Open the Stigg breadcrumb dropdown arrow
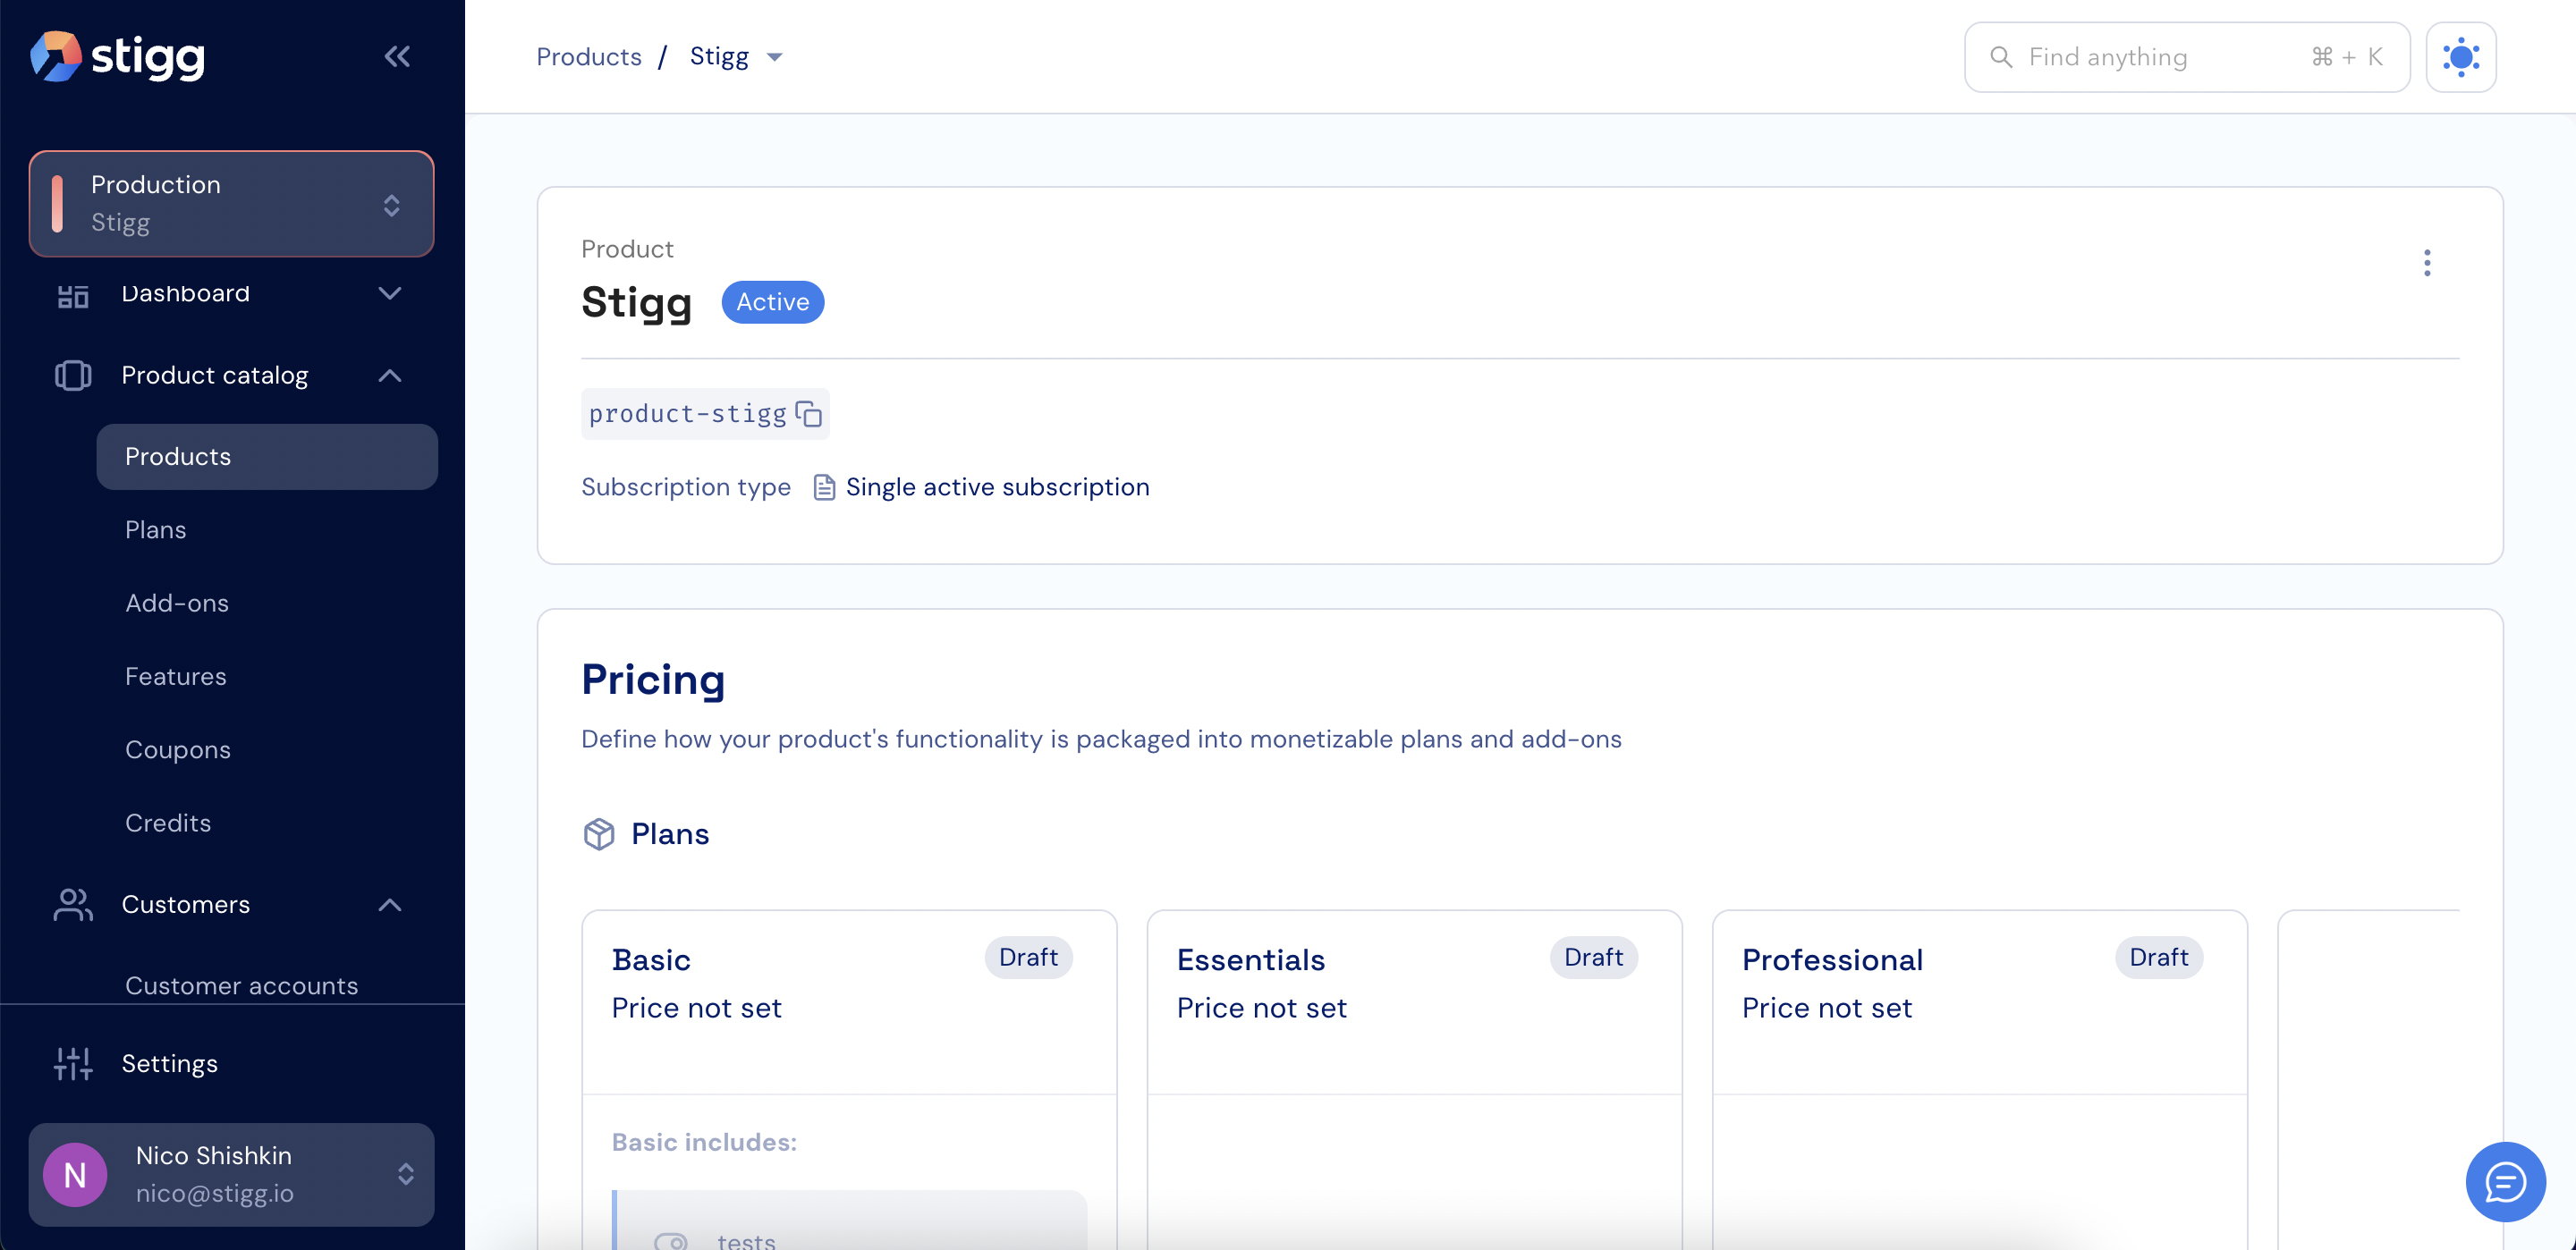The image size is (2576, 1250). [775, 58]
